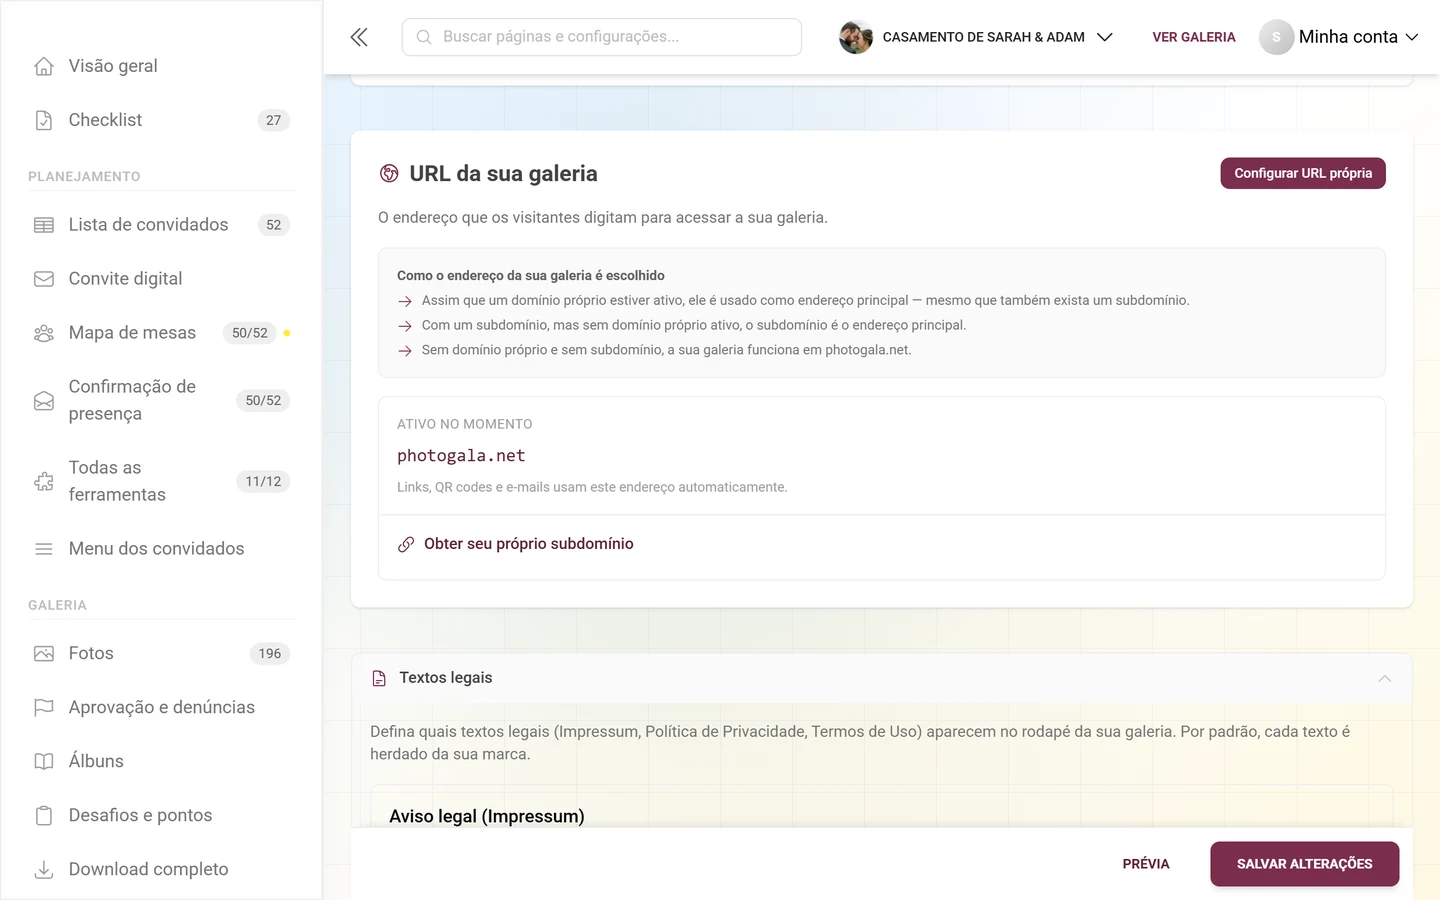Expand the Minha conta menu
The width and height of the screenshot is (1440, 900).
(1339, 37)
